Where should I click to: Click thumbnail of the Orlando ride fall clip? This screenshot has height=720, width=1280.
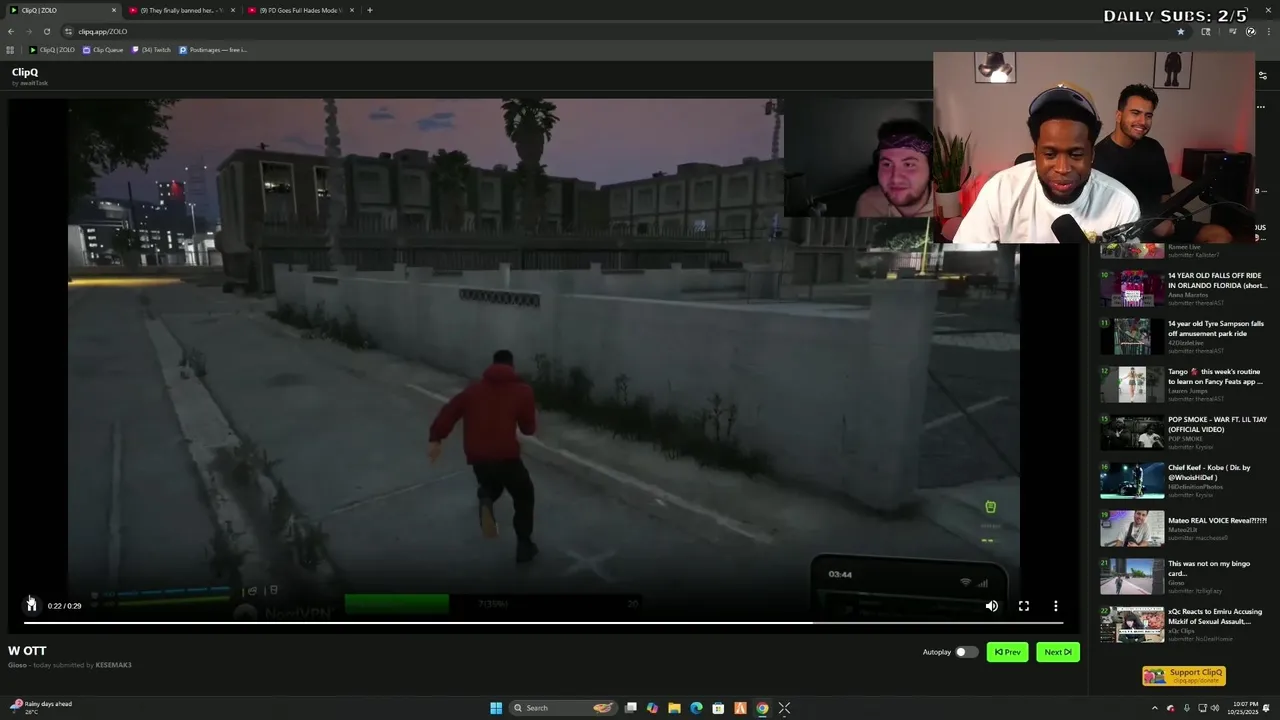pyautogui.click(x=1132, y=289)
